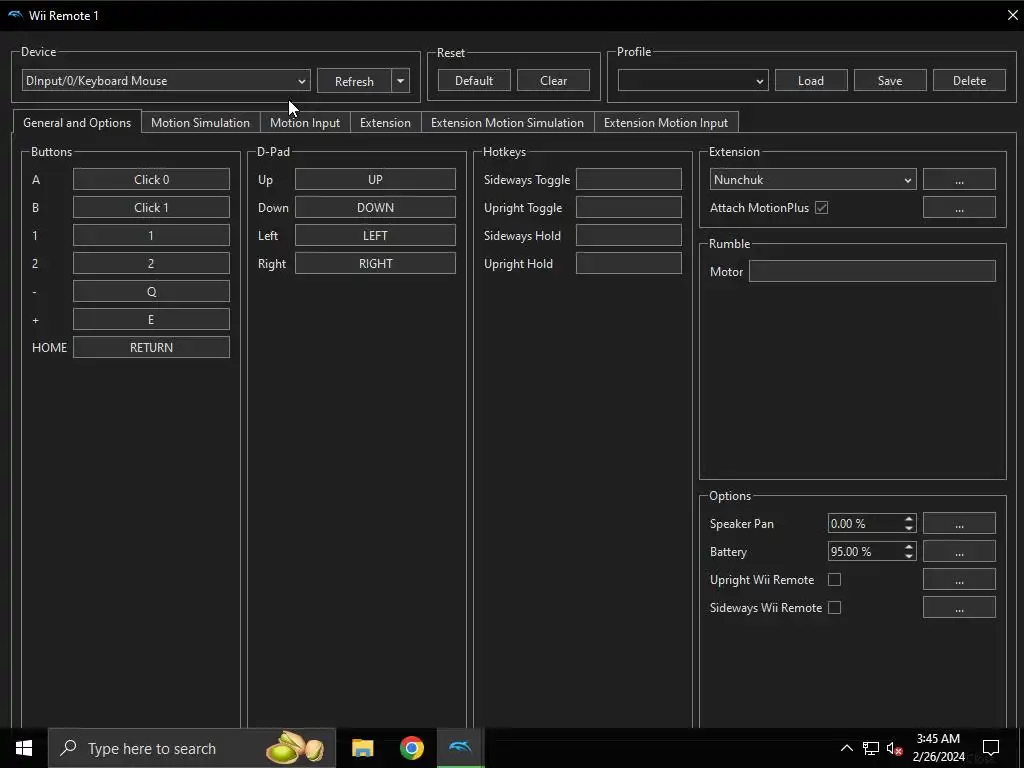Increase the Battery value with up arrow

[x=909, y=547]
